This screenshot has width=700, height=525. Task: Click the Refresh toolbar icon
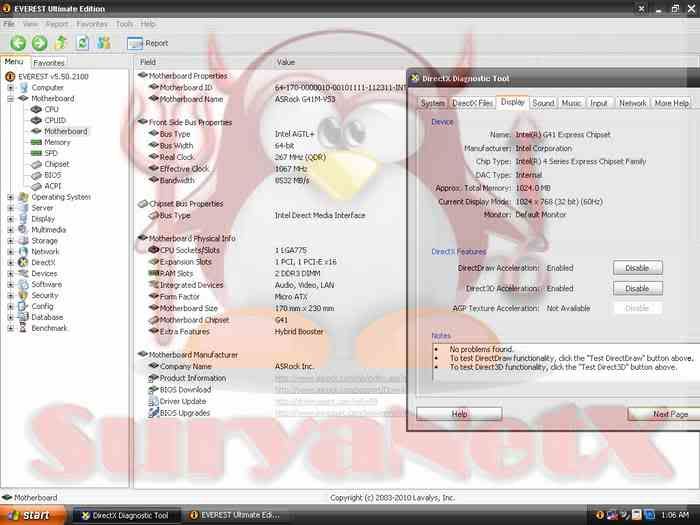pyautogui.click(x=83, y=43)
